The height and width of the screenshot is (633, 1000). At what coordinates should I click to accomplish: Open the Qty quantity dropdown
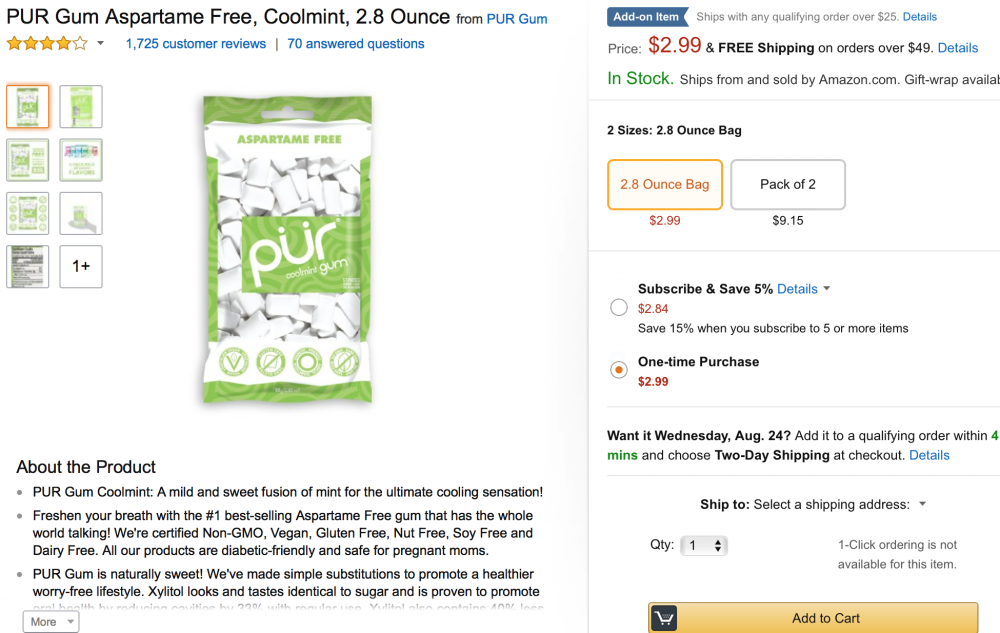[x=705, y=545]
